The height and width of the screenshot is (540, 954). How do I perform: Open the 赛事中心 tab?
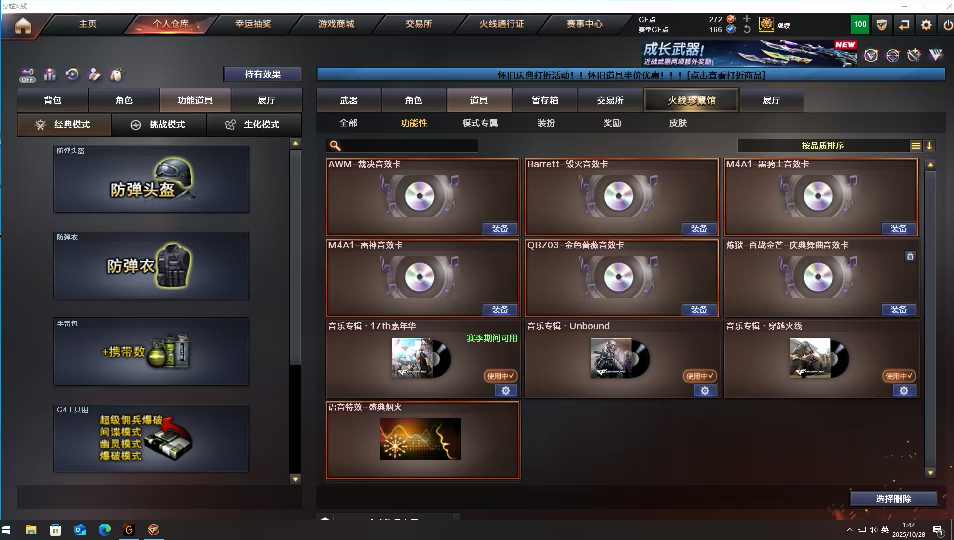[x=584, y=24]
